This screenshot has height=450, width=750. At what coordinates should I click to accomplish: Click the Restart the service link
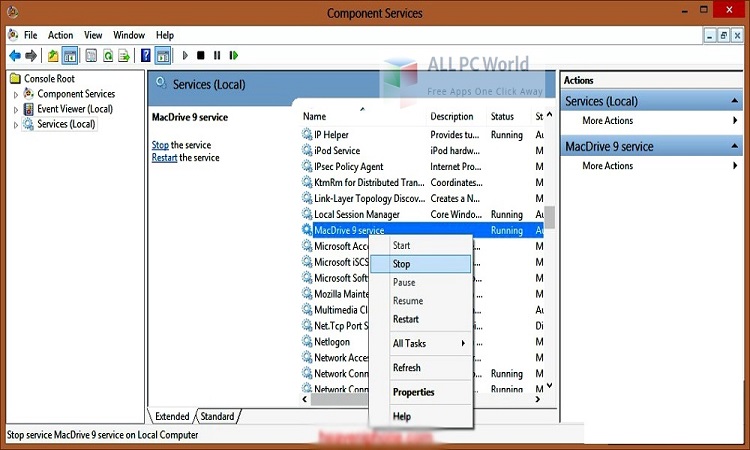click(x=165, y=158)
